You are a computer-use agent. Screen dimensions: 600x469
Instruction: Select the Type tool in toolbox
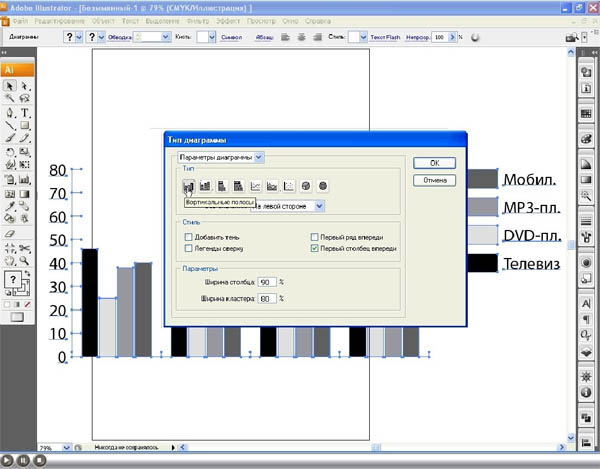click(x=25, y=114)
